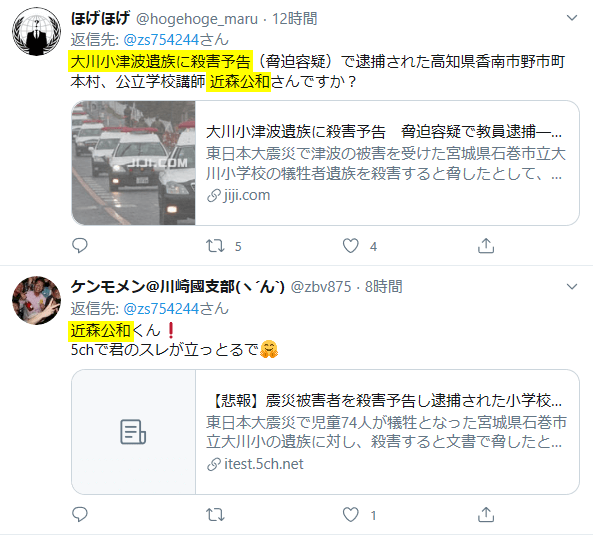Screen dimensions: 593x547
Task: Share the hogehoge_maru tweet
Action: pyautogui.click(x=486, y=246)
